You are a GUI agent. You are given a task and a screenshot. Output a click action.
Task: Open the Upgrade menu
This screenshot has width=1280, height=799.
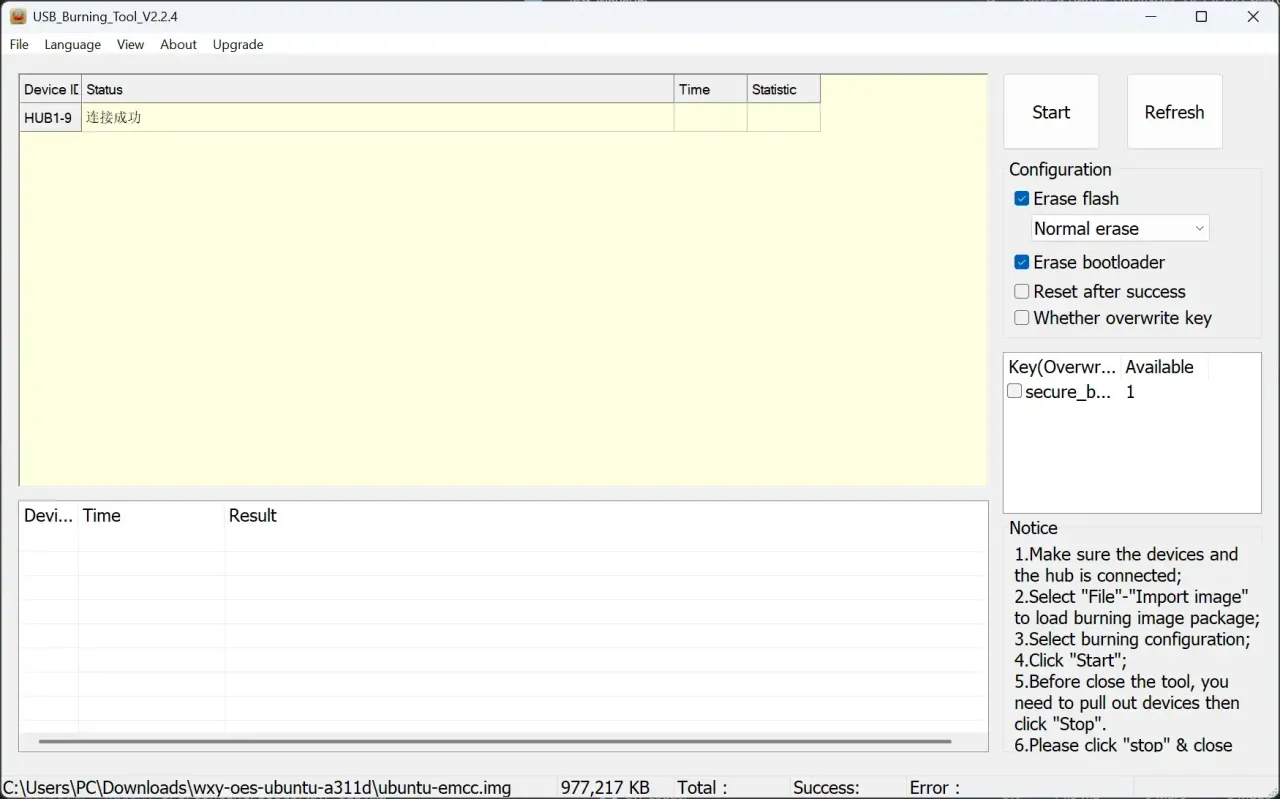coord(238,45)
